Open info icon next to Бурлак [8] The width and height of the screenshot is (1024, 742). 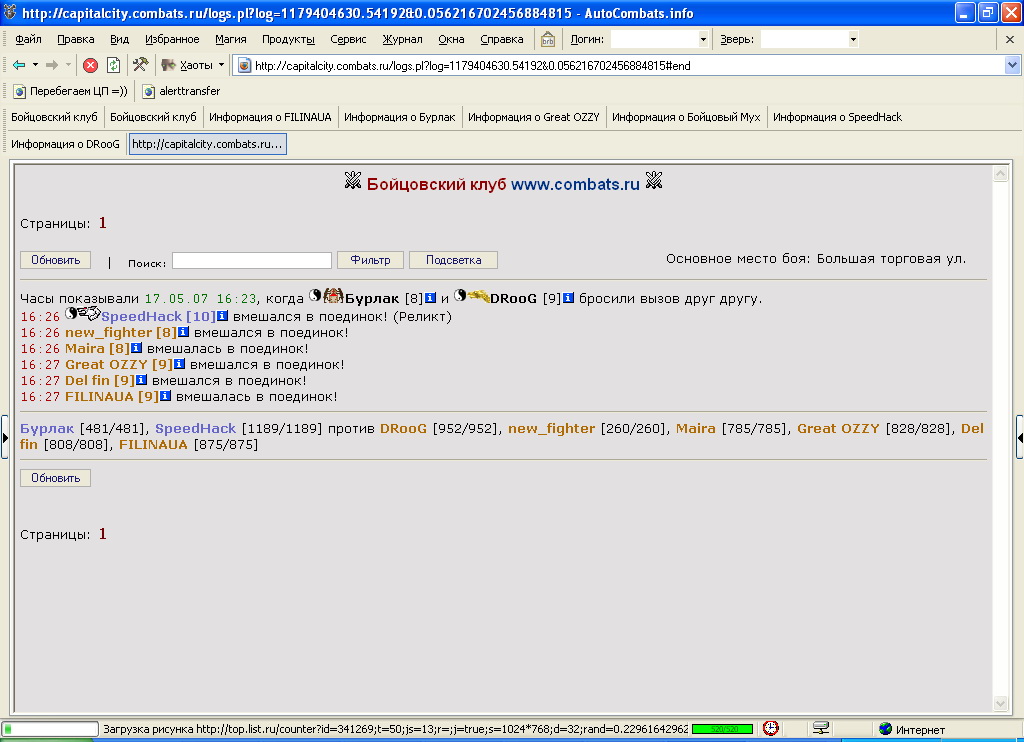[430, 298]
